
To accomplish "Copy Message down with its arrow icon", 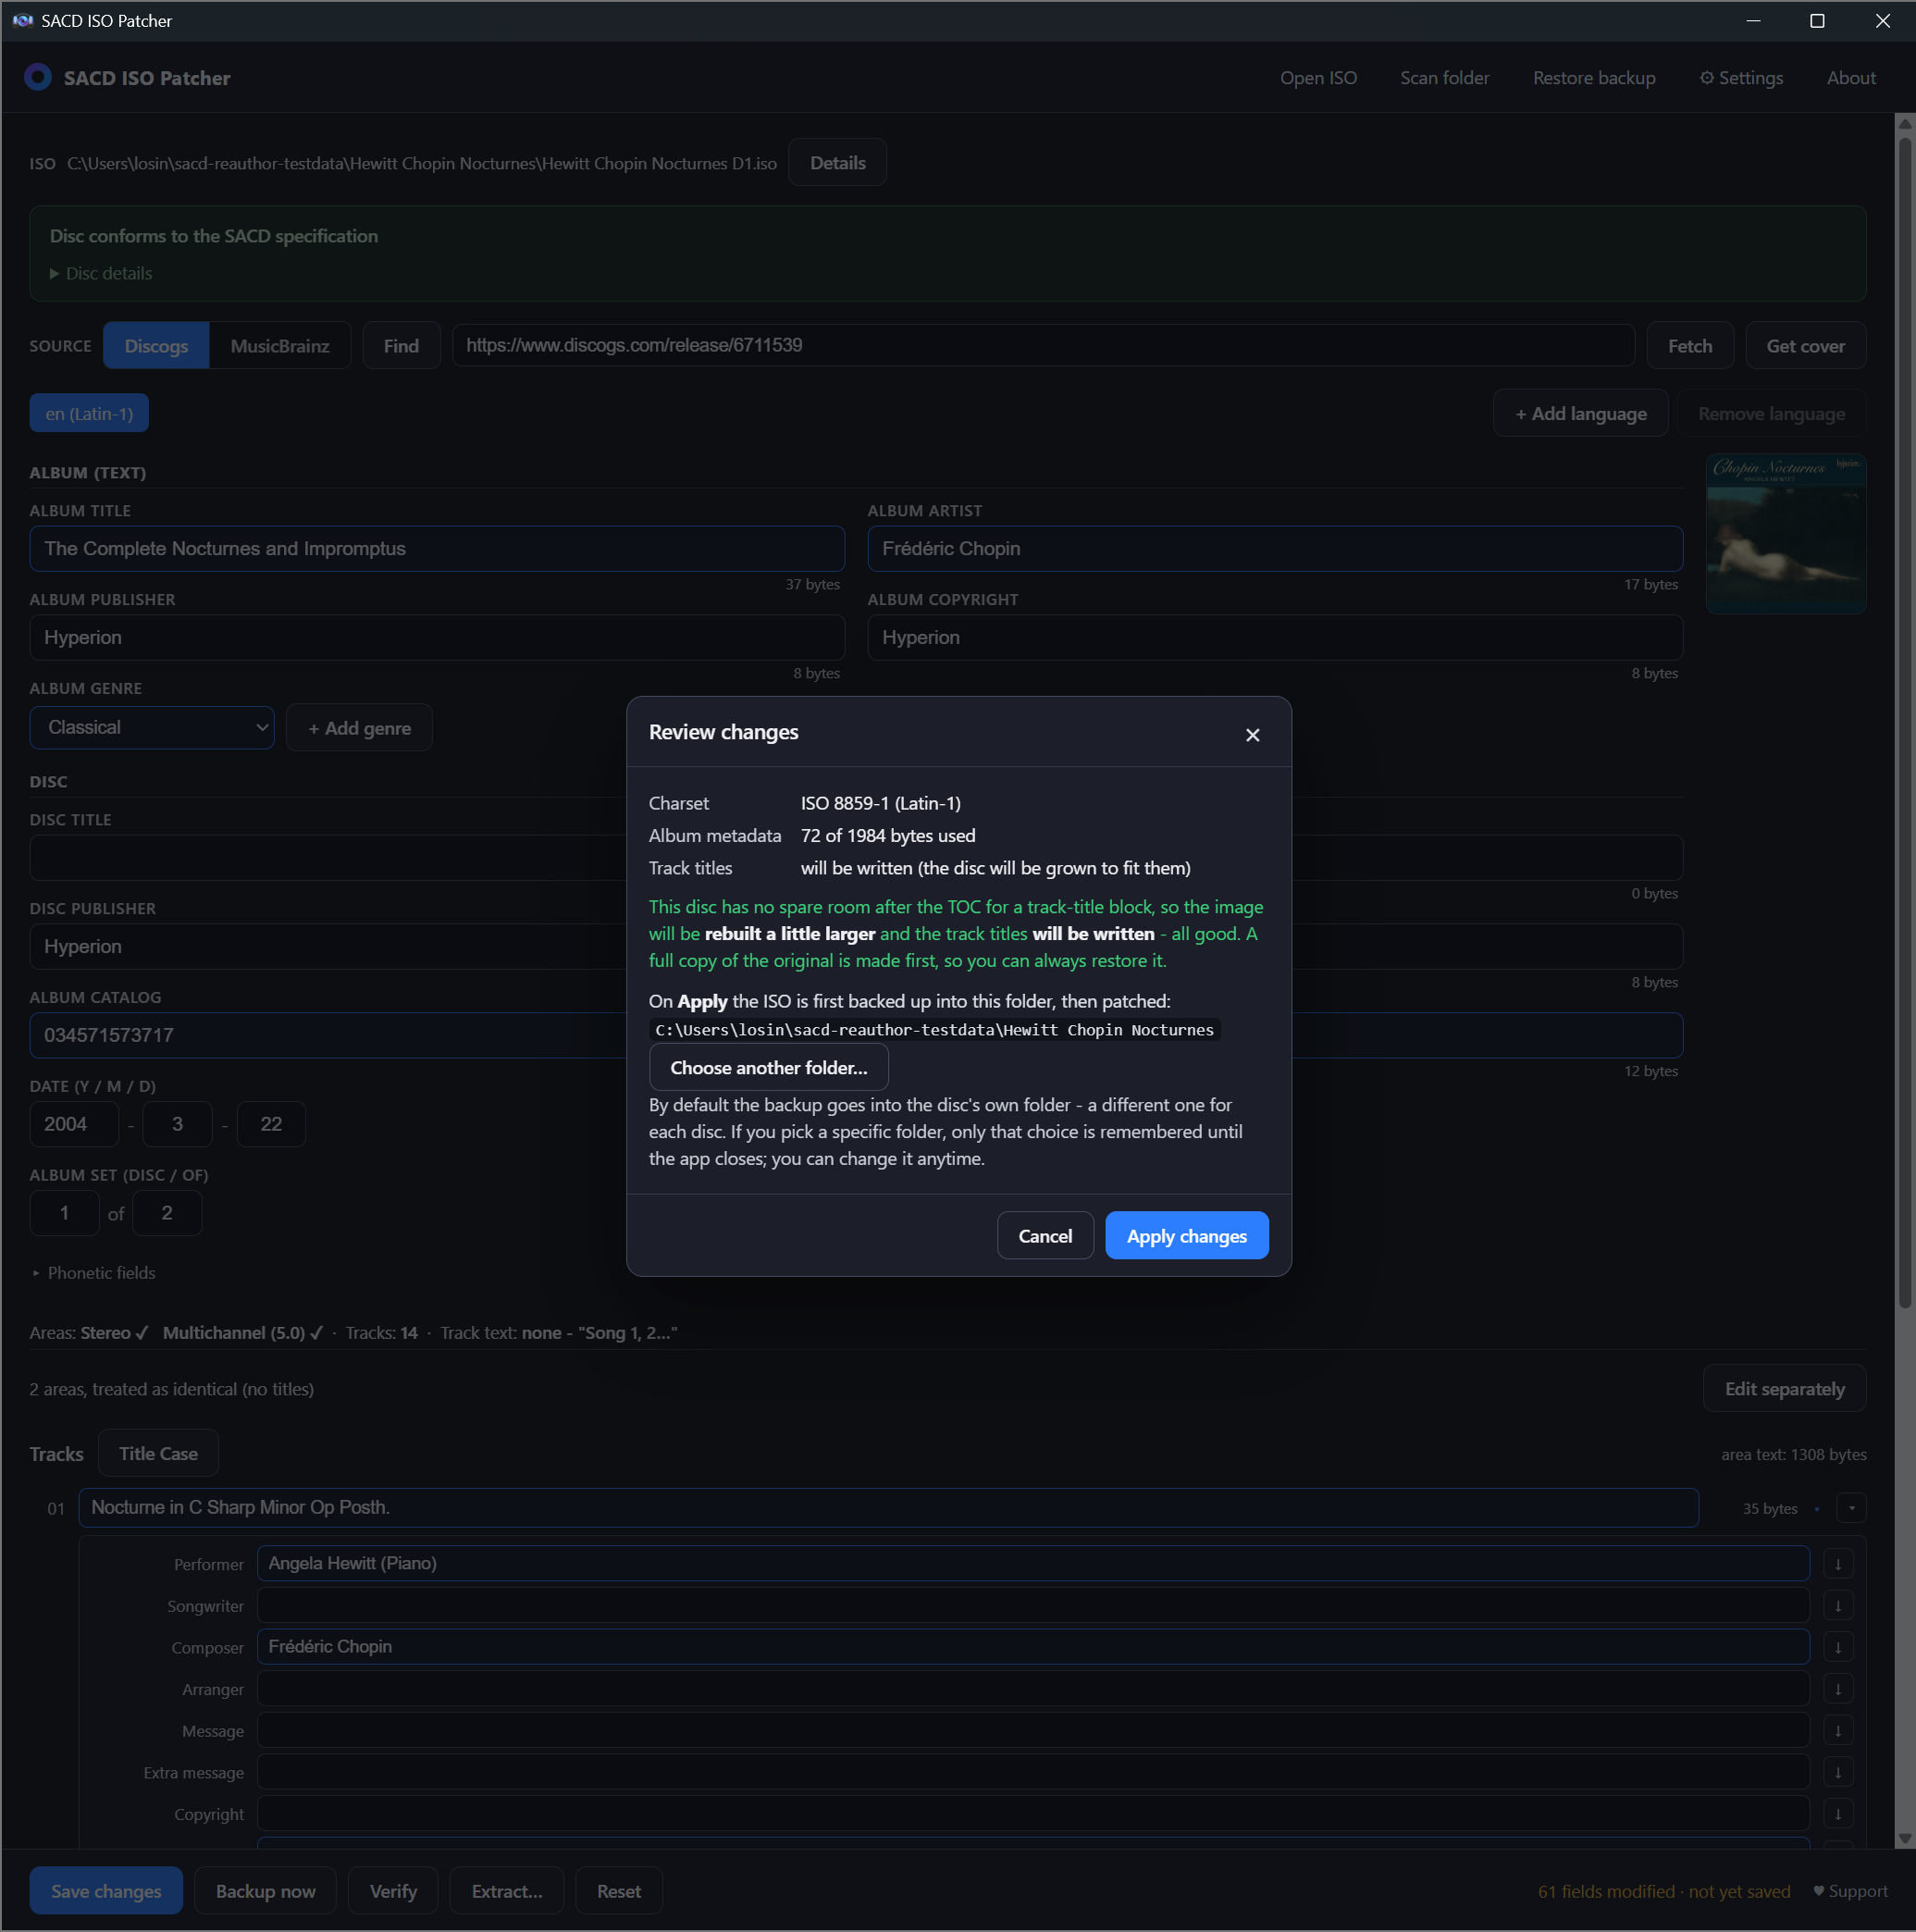I will tap(1838, 1730).
